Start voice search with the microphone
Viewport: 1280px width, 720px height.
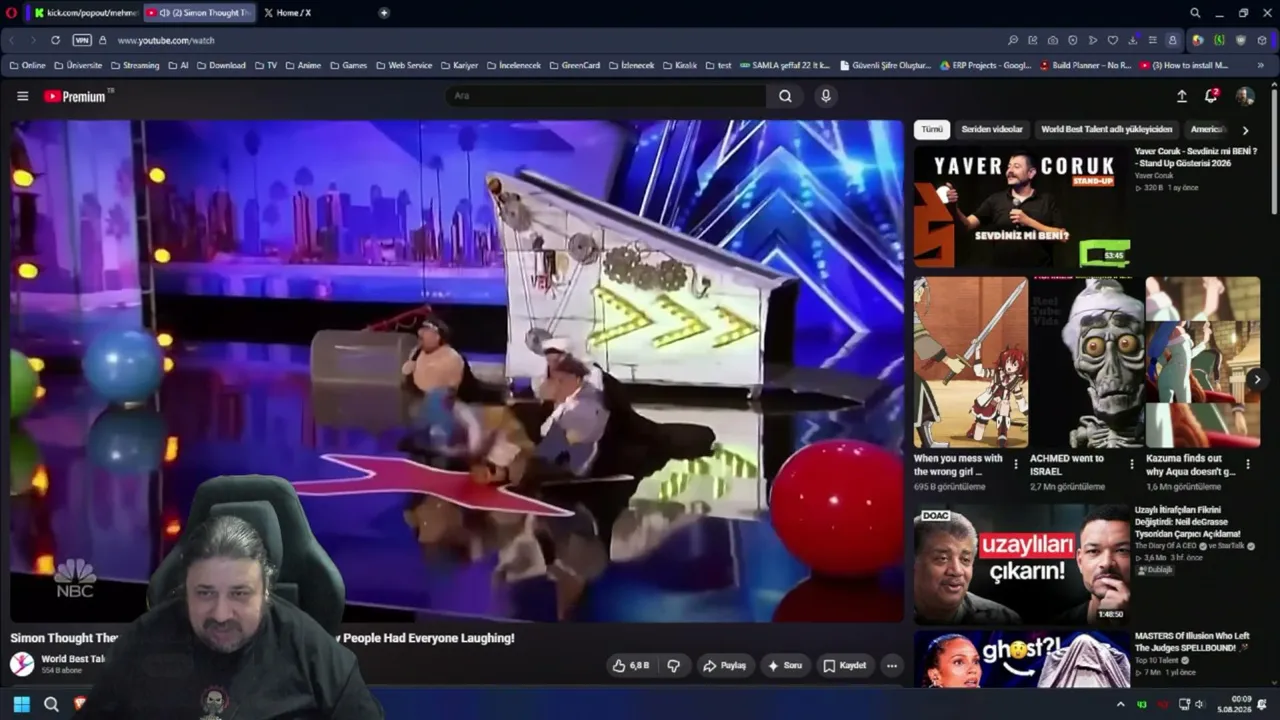825,96
